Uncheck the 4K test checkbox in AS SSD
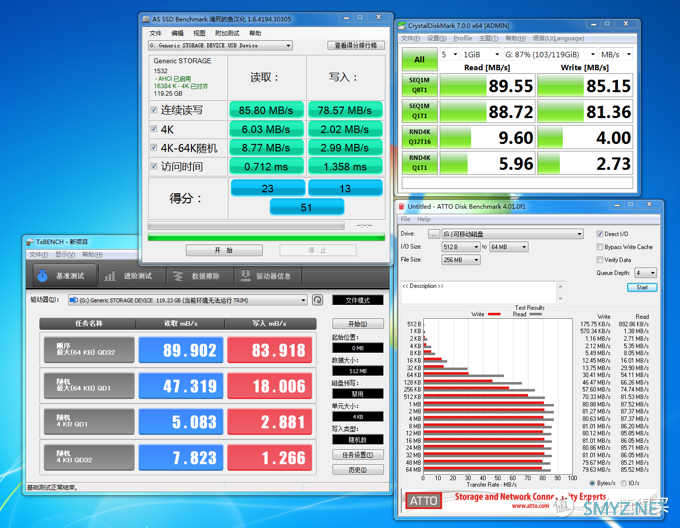Image resolution: width=680 pixels, height=528 pixels. coord(154,129)
